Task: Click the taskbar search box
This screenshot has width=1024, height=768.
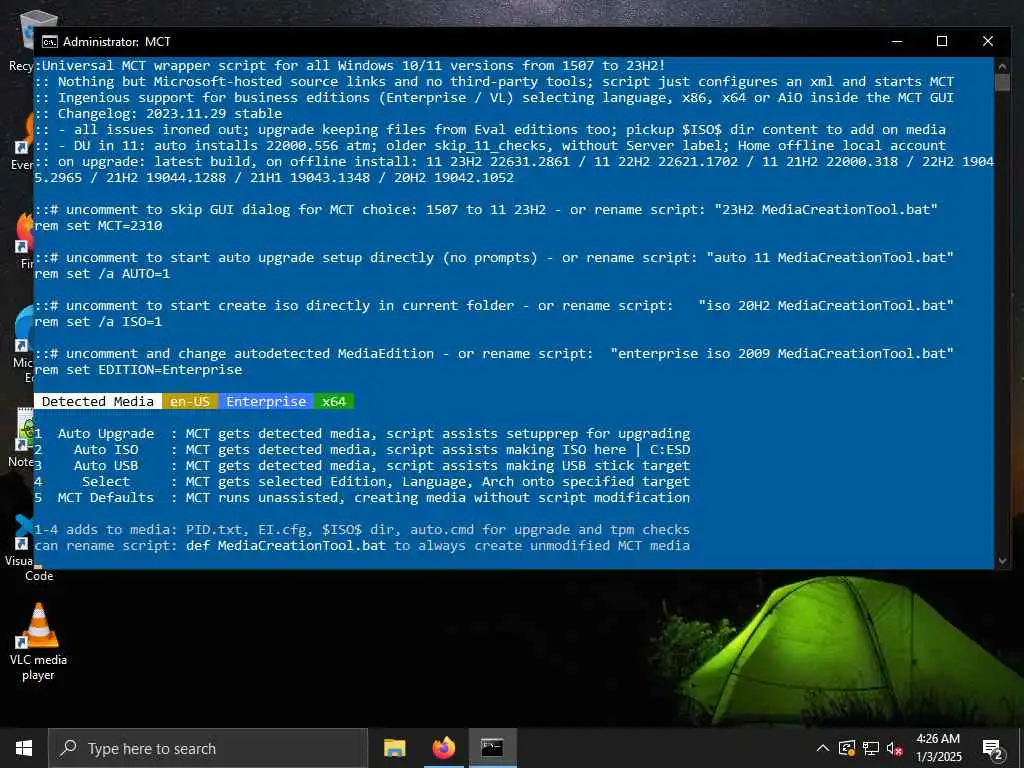Action: pyautogui.click(x=208, y=748)
